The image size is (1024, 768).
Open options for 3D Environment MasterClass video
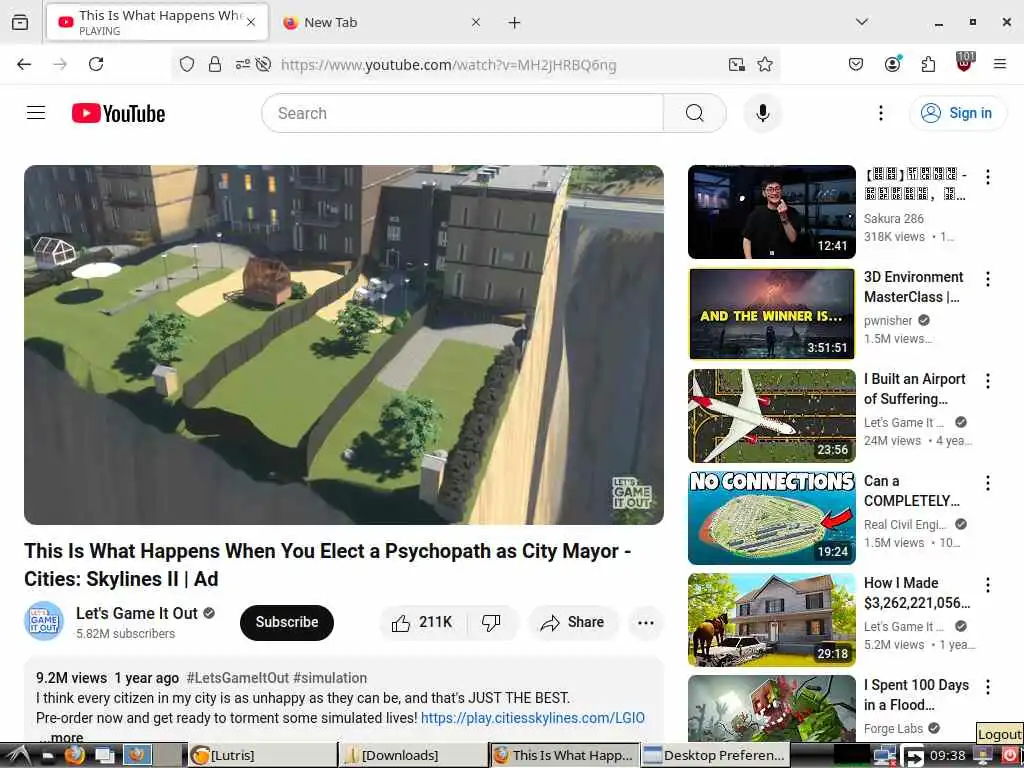pyautogui.click(x=987, y=279)
